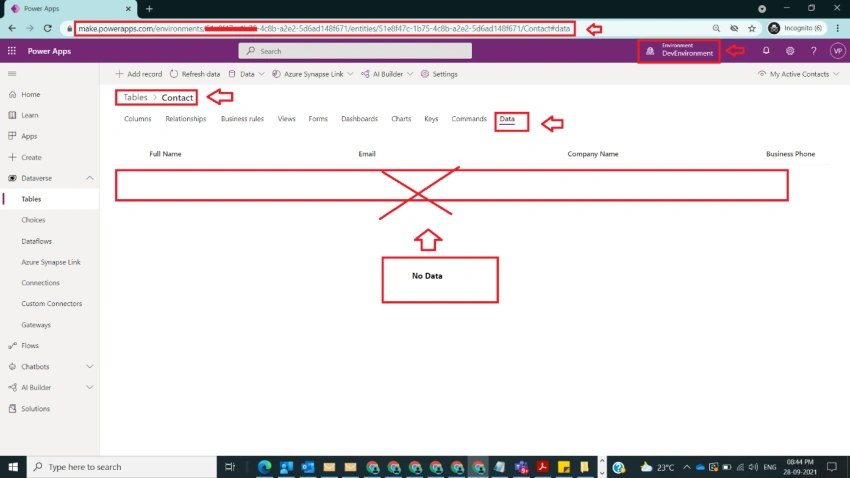This screenshot has height=478, width=850.
Task: Sort by the Full Name column header
Action: tap(165, 154)
